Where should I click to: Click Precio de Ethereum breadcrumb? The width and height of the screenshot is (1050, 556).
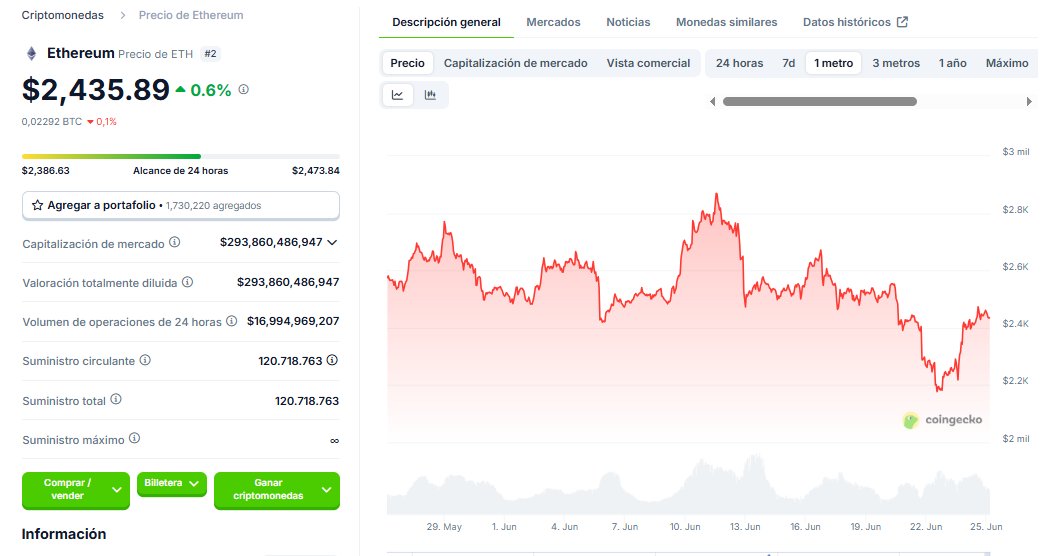coord(191,15)
